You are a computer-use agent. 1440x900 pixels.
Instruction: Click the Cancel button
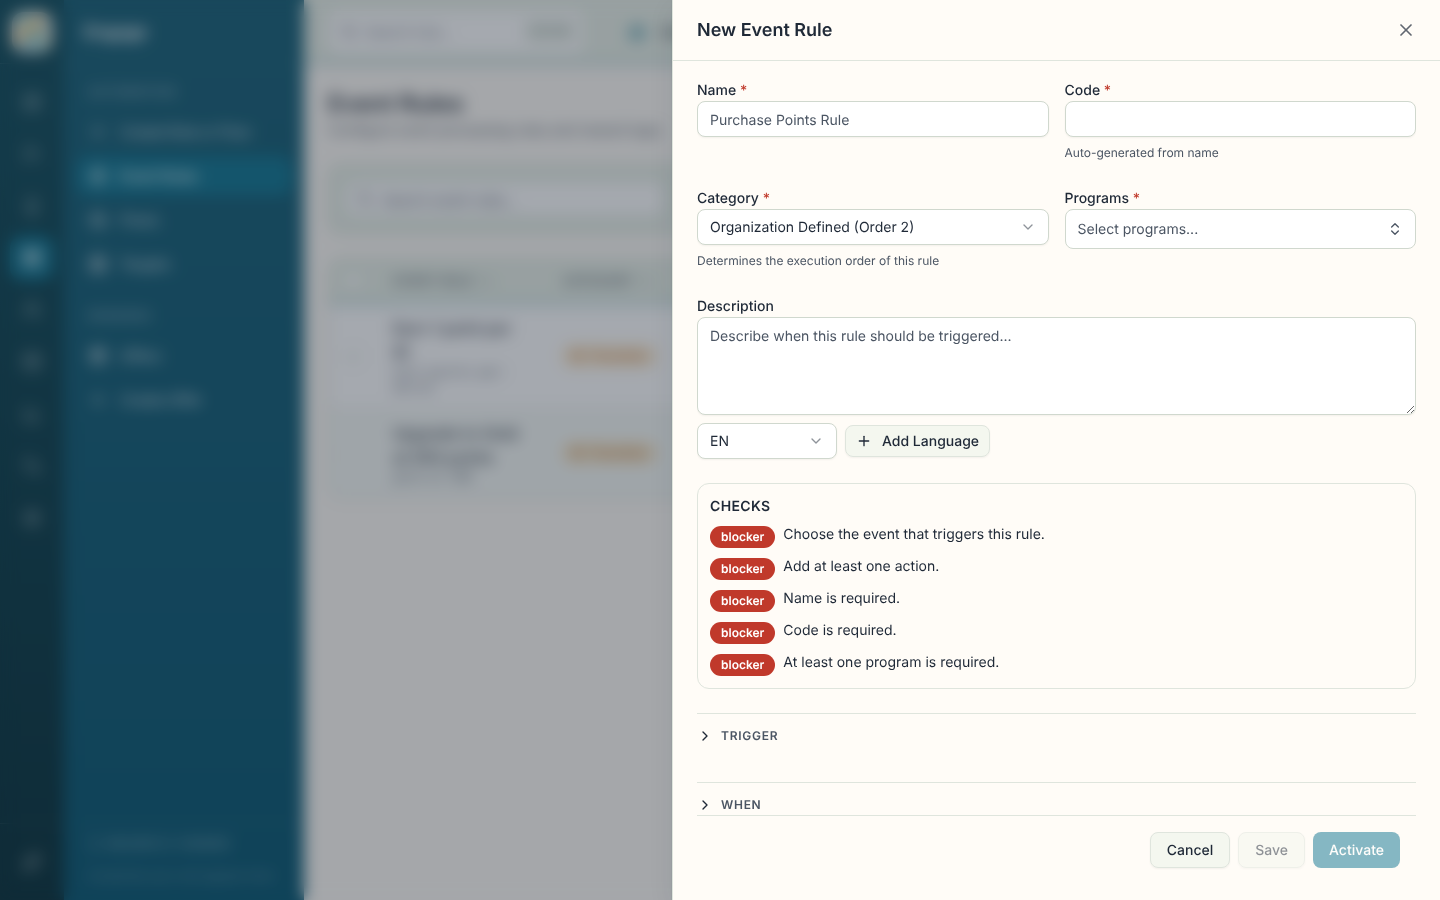point(1189,850)
